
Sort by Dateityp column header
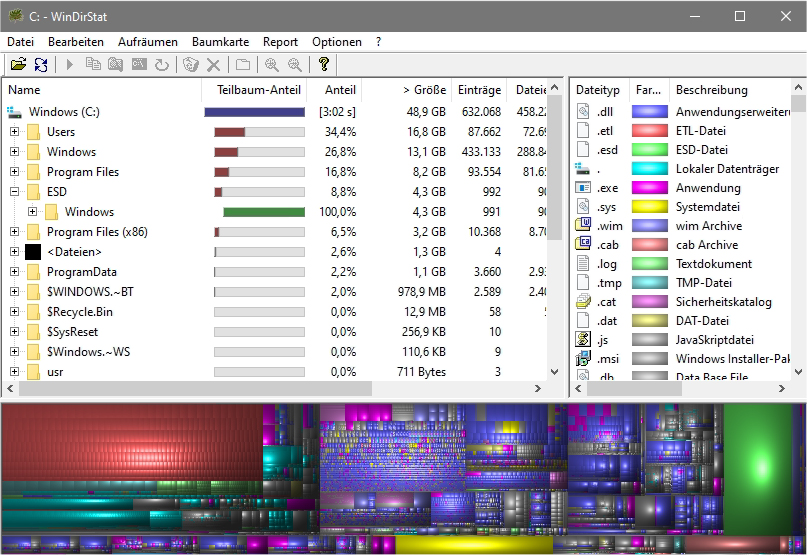pos(600,90)
